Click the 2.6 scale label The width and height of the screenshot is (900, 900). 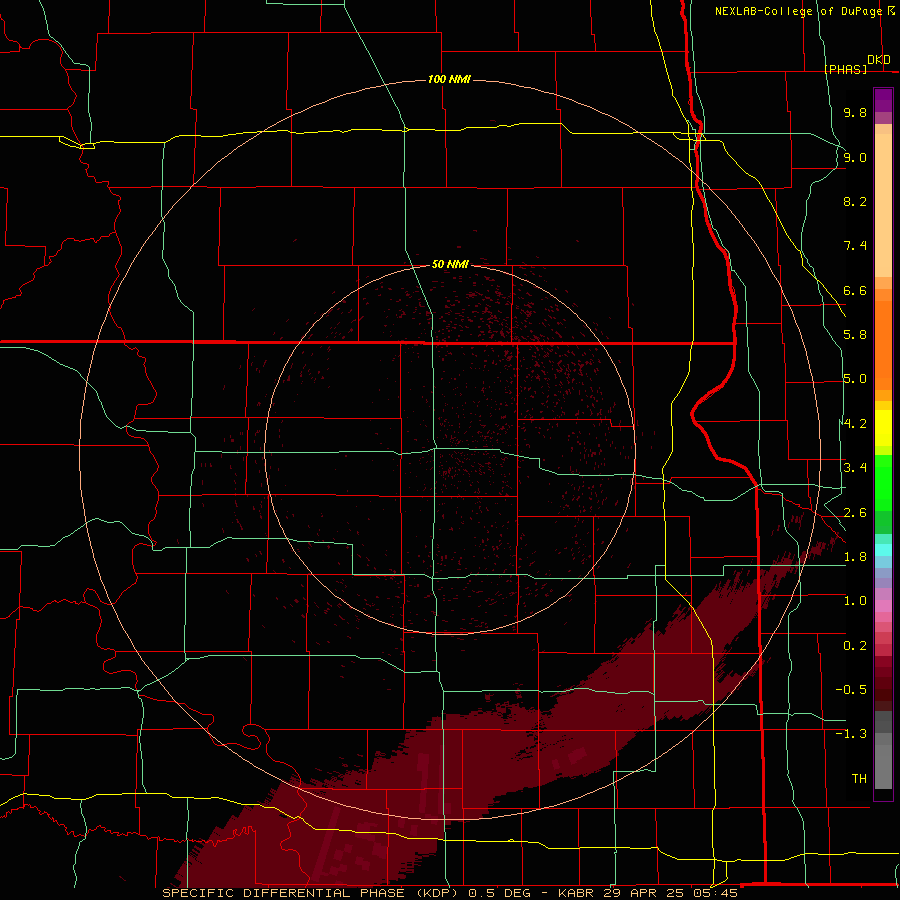click(x=855, y=513)
